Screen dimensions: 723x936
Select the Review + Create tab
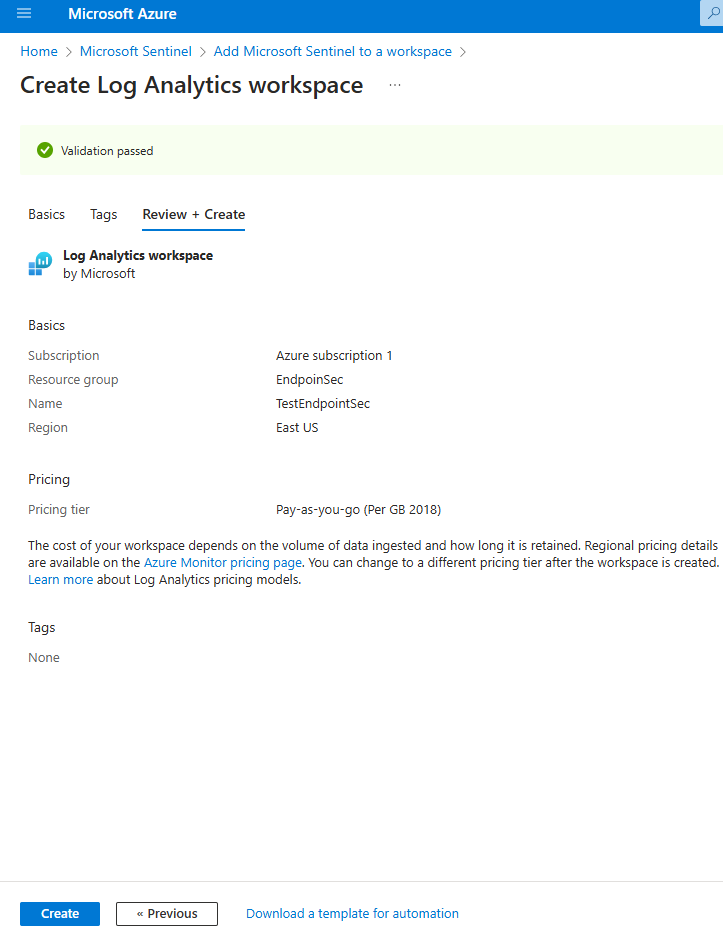[193, 214]
